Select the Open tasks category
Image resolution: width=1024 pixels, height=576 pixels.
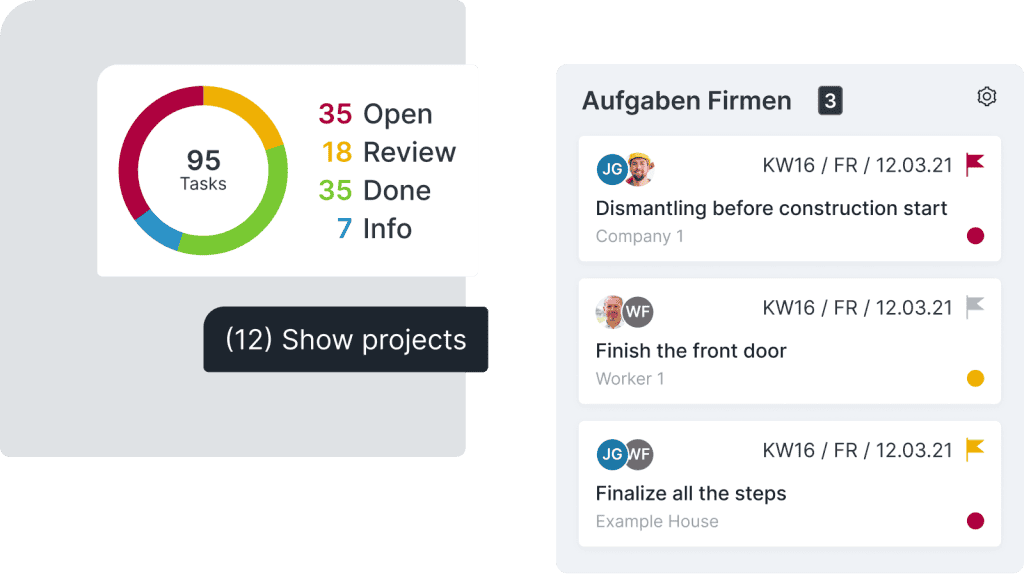coord(374,114)
